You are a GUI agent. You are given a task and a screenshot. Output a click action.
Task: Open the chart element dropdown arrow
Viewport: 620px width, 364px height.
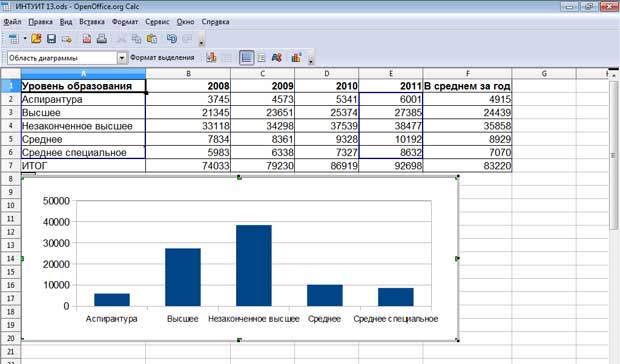[122, 58]
